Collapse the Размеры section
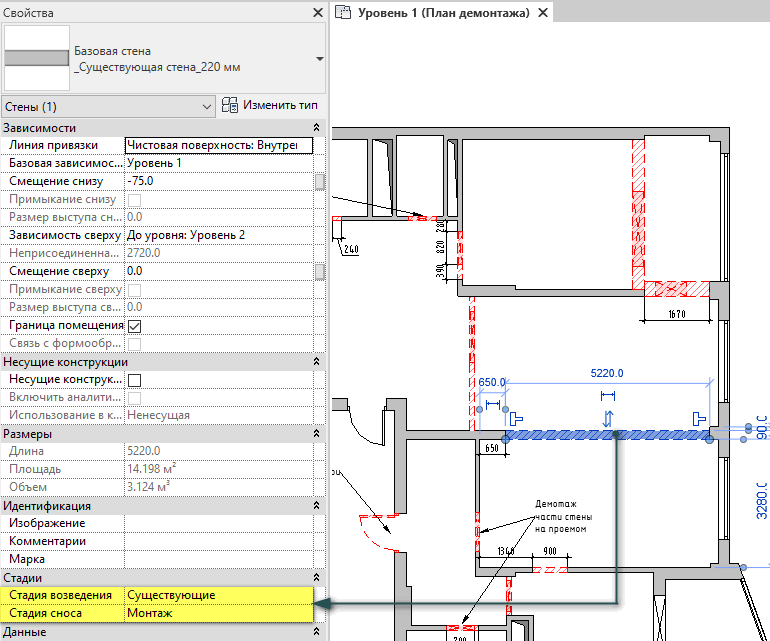The image size is (770, 641). [x=316, y=434]
